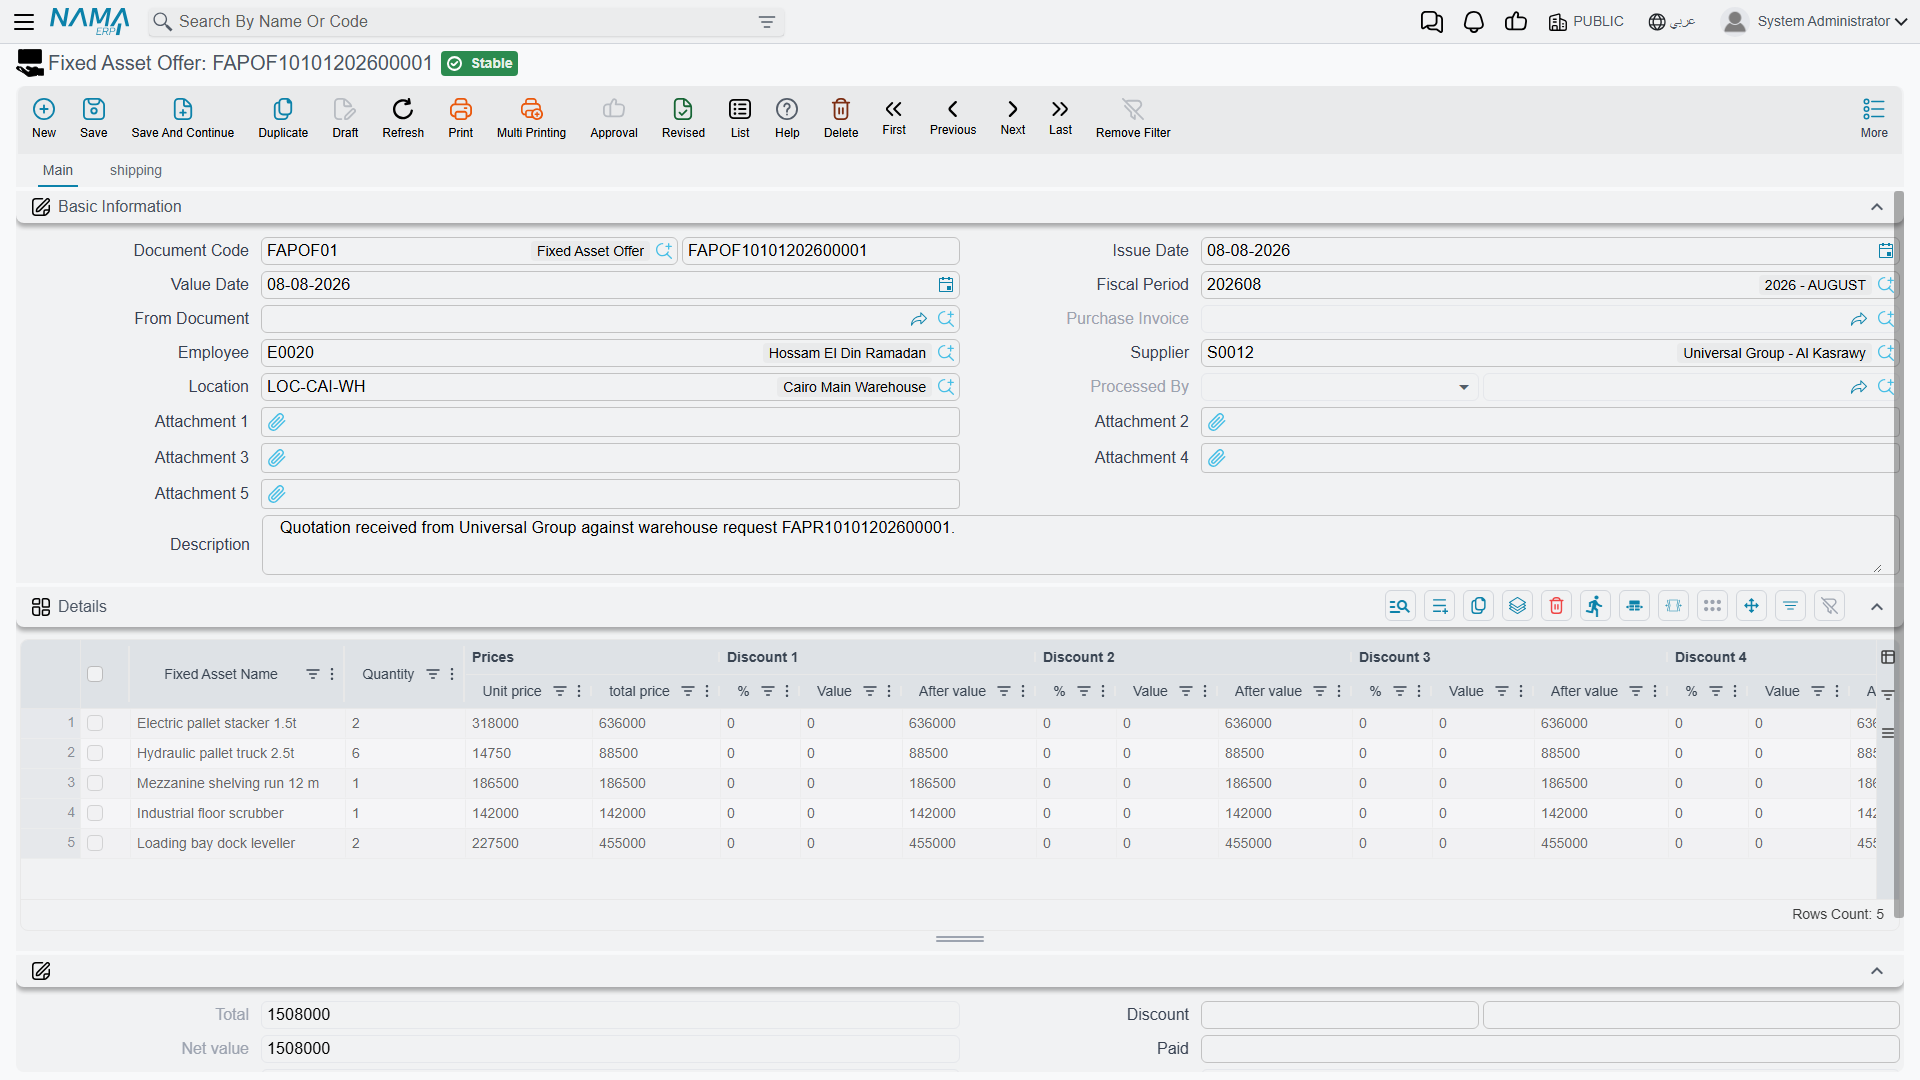
Task: Click the grid resize handle bar
Action: click(x=960, y=939)
